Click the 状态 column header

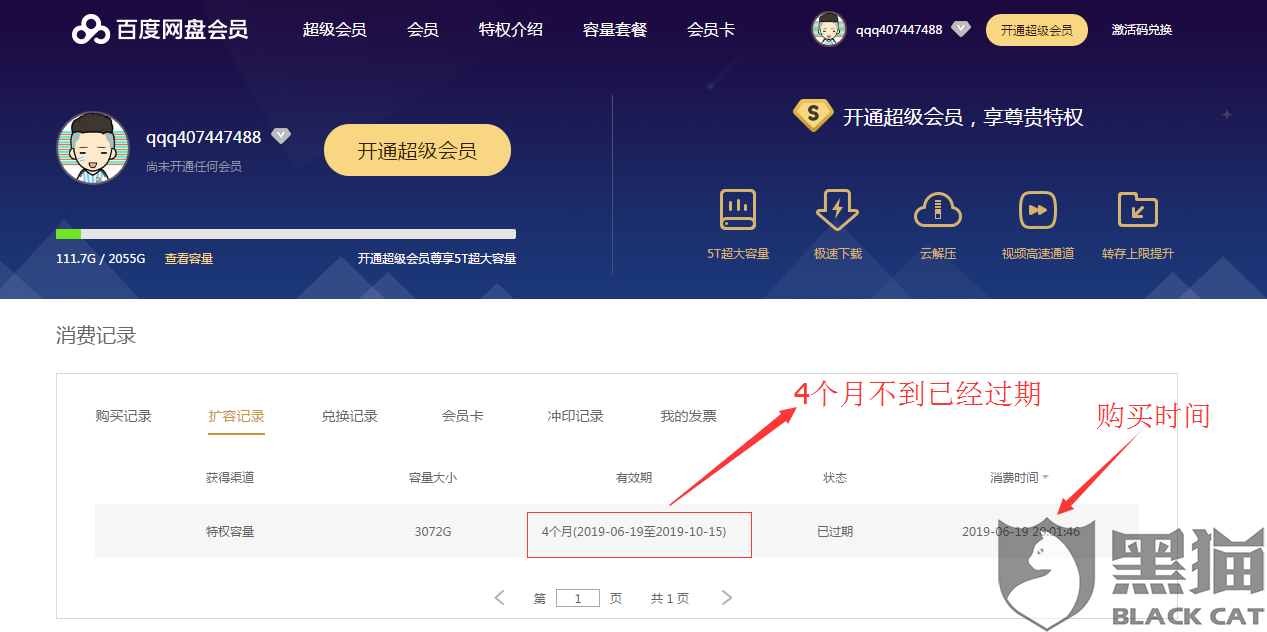(835, 478)
